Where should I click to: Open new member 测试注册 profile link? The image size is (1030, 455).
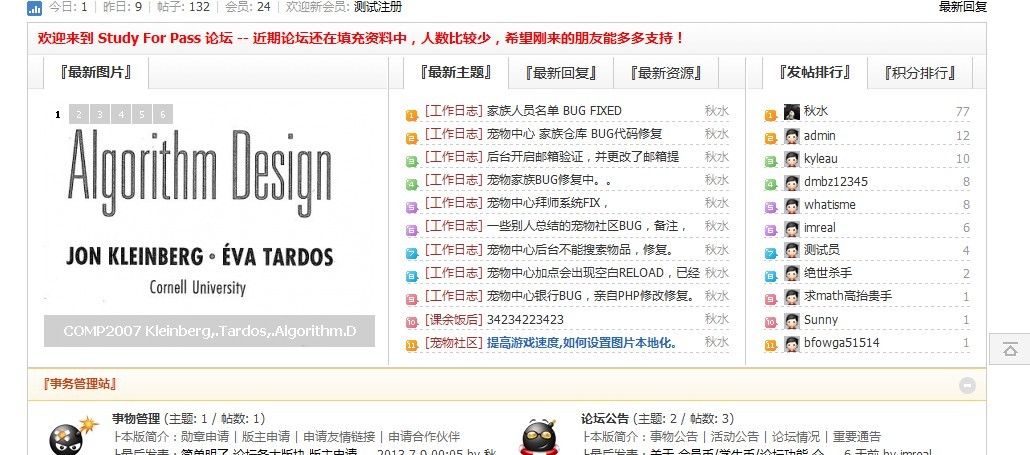coord(378,7)
